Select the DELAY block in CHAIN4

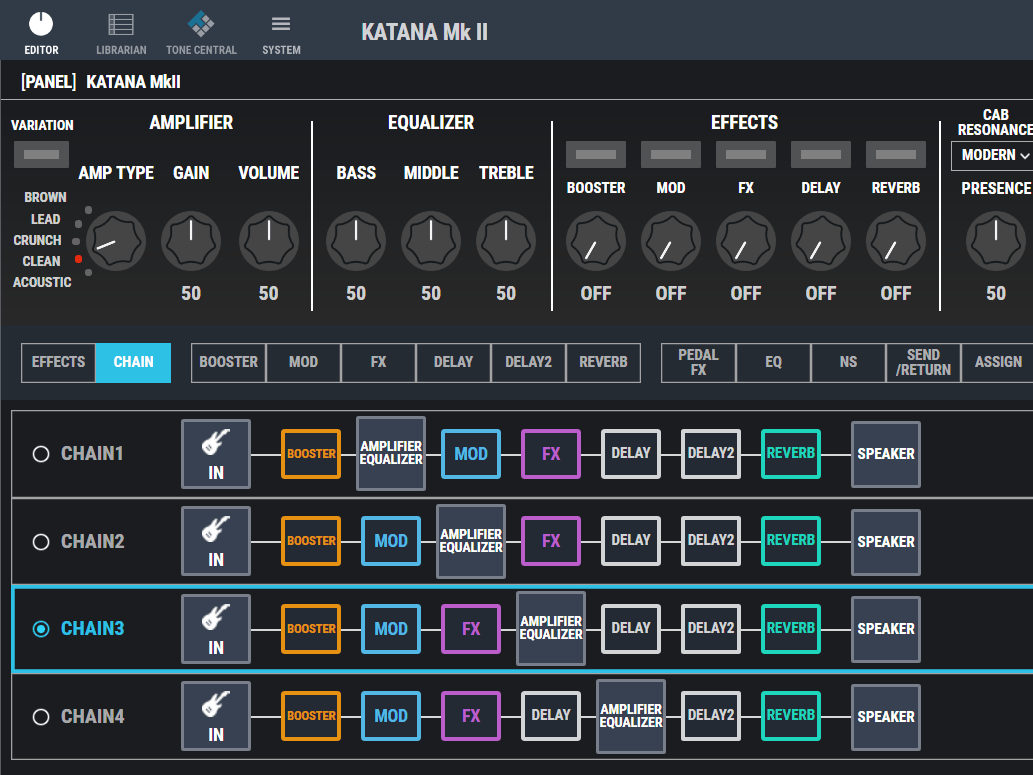[x=551, y=716]
